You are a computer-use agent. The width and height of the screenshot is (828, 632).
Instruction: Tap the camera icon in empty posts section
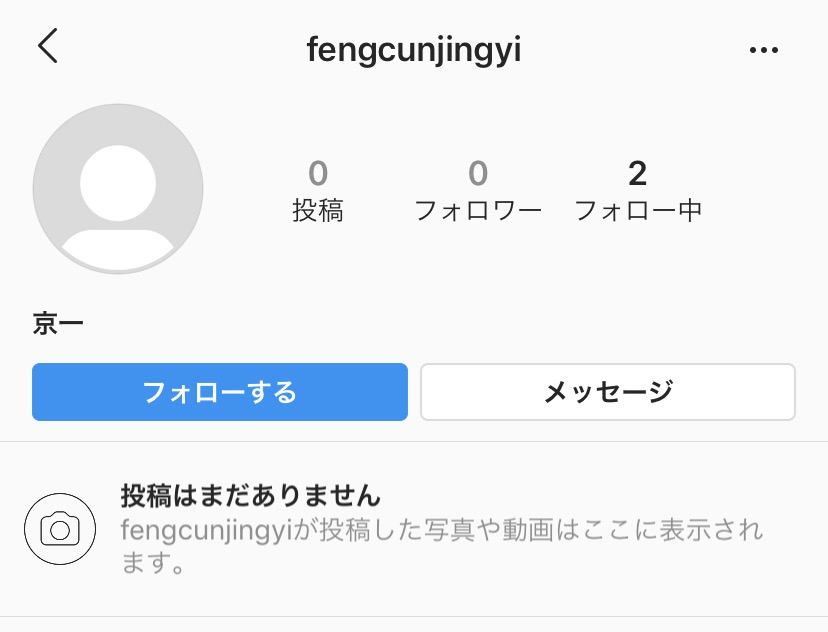click(x=60, y=529)
